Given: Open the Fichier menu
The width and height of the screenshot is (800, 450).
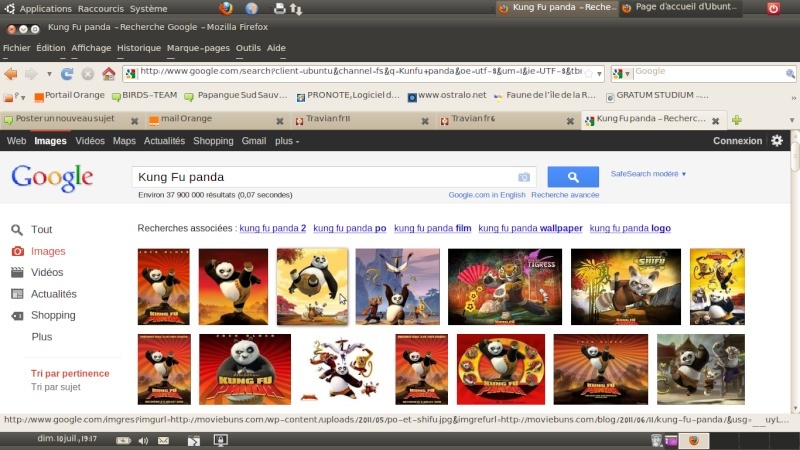Looking at the screenshot, I should click(x=17, y=48).
